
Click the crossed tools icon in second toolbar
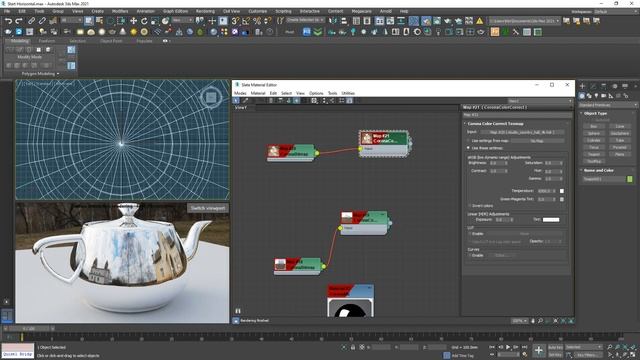click(x=516, y=32)
